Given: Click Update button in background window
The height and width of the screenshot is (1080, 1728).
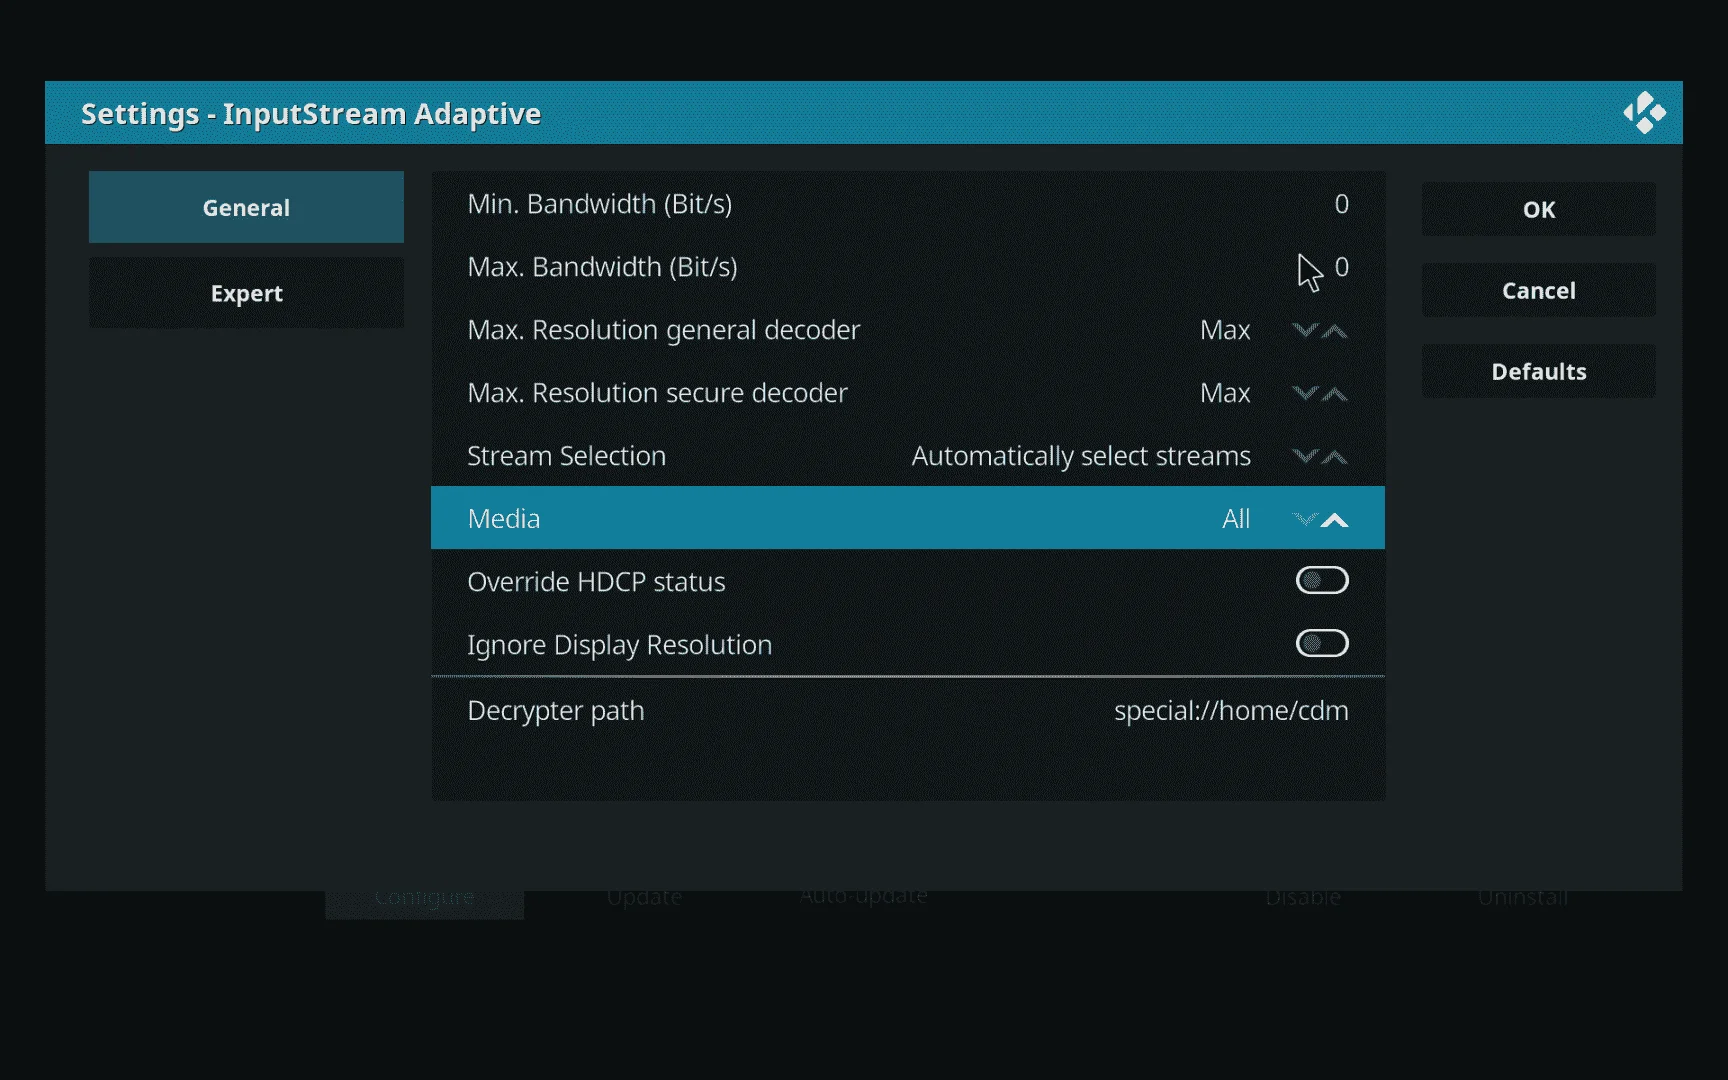Looking at the screenshot, I should pyautogui.click(x=644, y=898).
